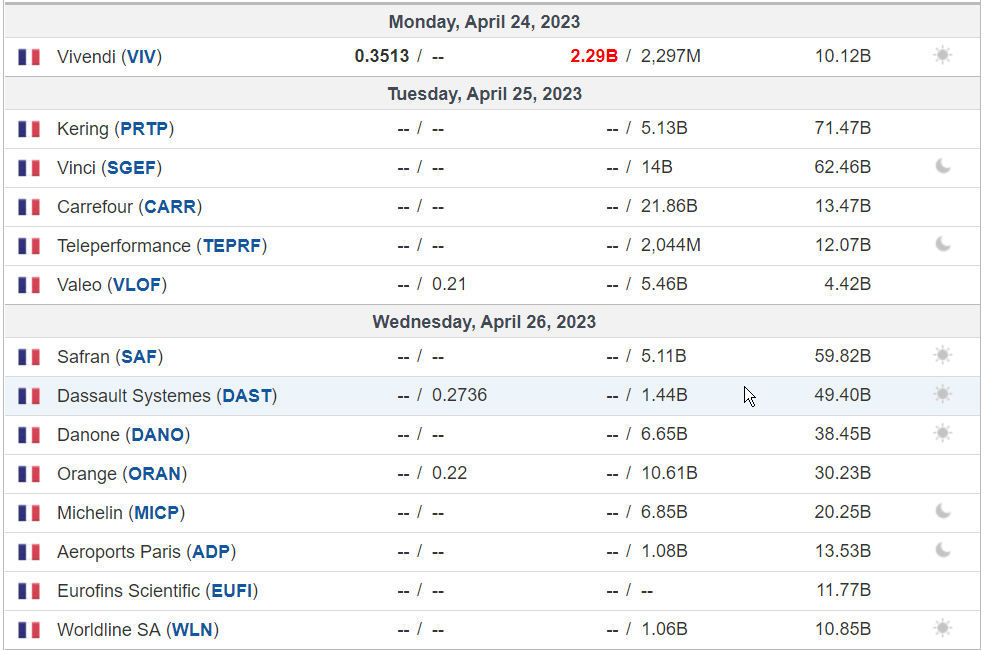Image resolution: width=984 pixels, height=650 pixels.
Task: Click the France flag beside Orange
Action: click(x=29, y=474)
